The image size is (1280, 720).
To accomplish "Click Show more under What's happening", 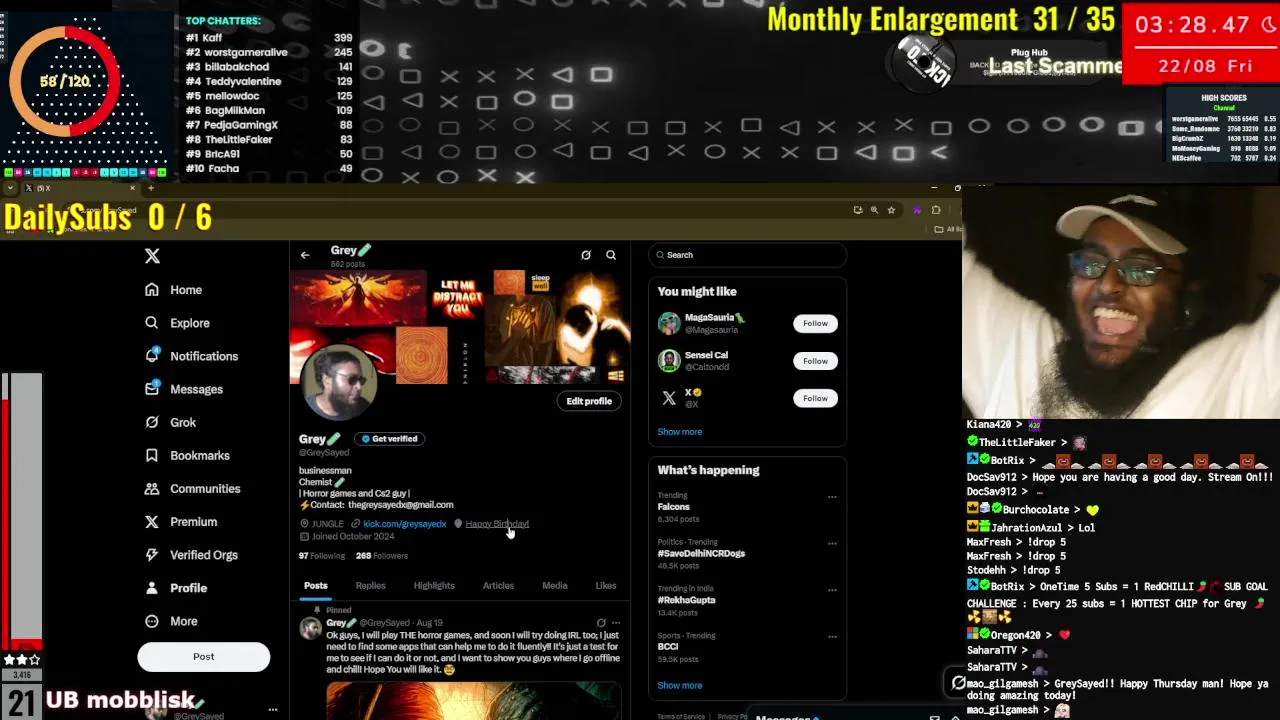I will (x=680, y=686).
